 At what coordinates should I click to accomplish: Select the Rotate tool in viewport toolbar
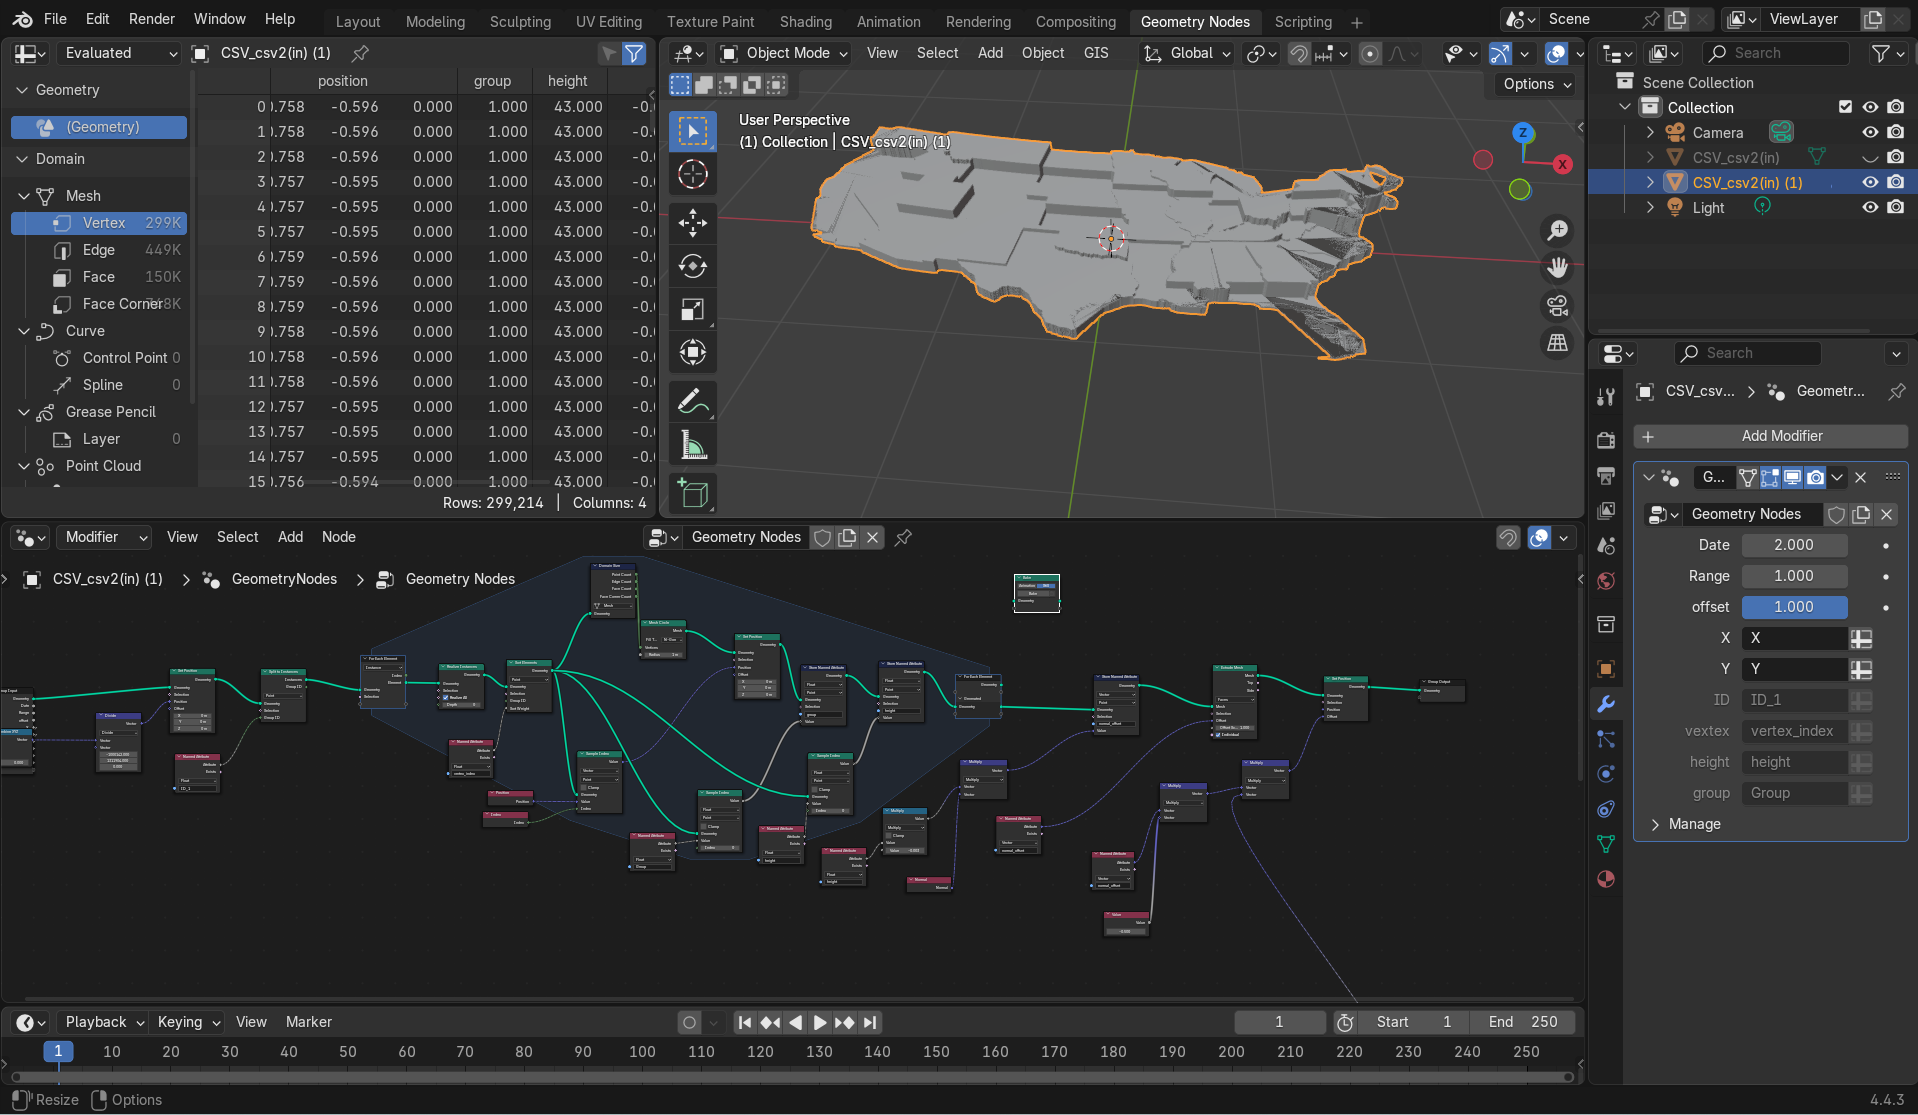click(x=692, y=266)
